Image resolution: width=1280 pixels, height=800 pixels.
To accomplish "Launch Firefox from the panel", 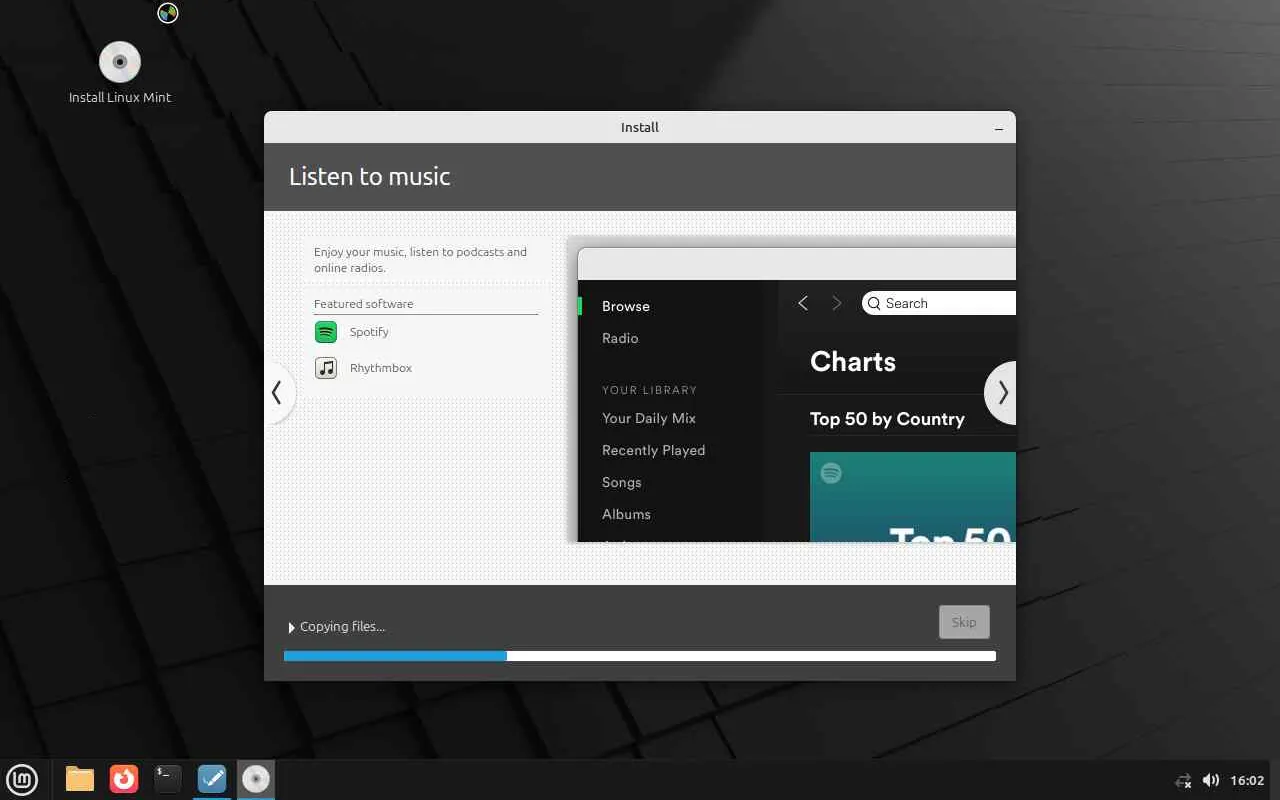I will 124,779.
